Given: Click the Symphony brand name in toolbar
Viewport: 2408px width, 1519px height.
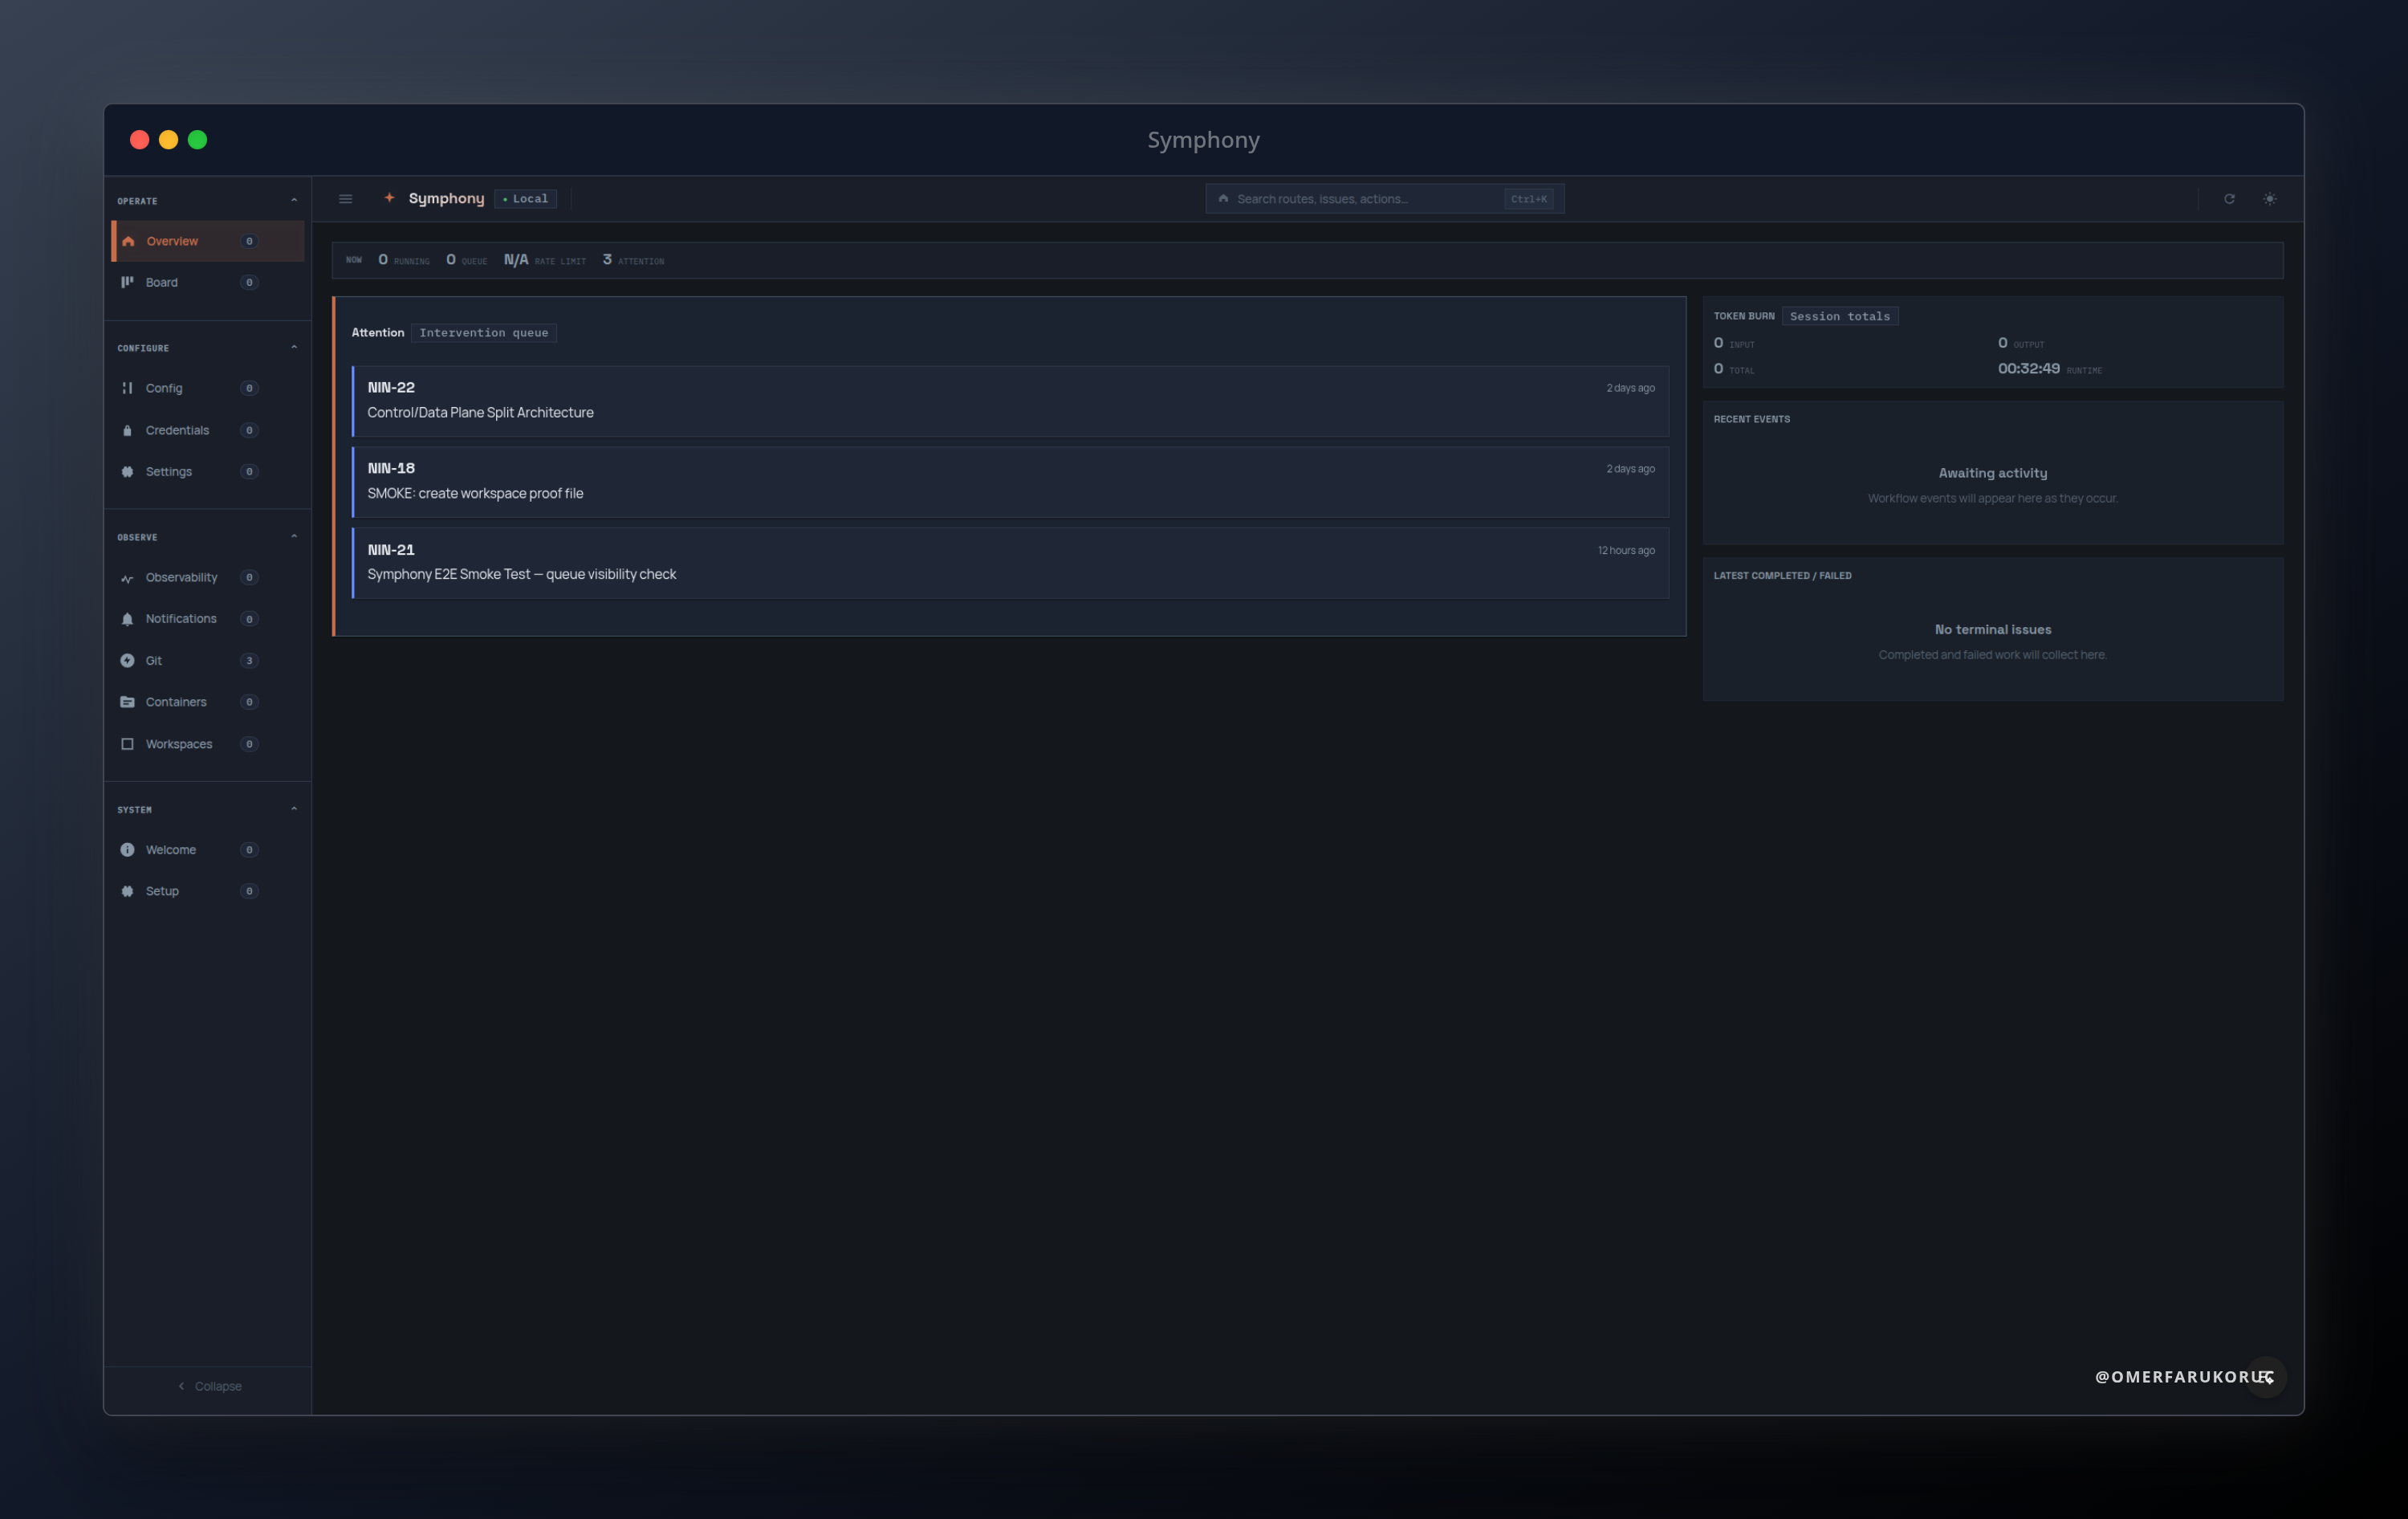Looking at the screenshot, I should coord(446,198).
